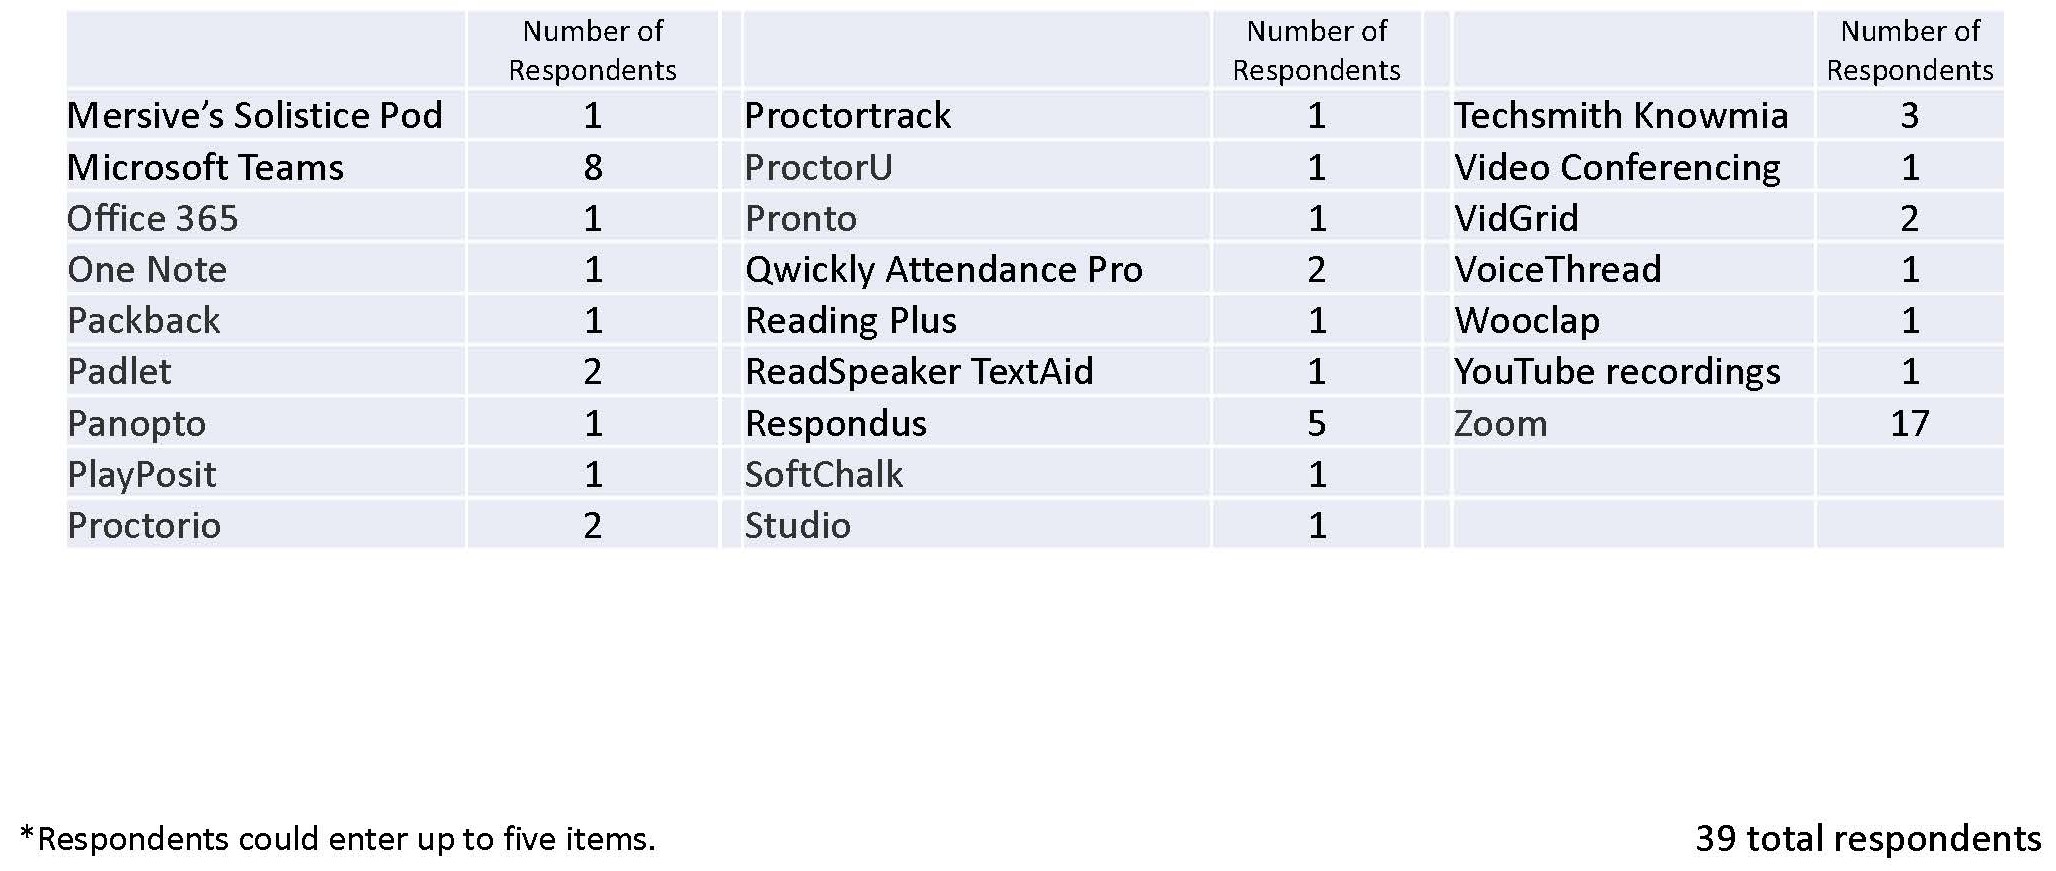Click the VoiceThread entry
Viewport: 2056px width, 871px height.
click(x=1558, y=270)
